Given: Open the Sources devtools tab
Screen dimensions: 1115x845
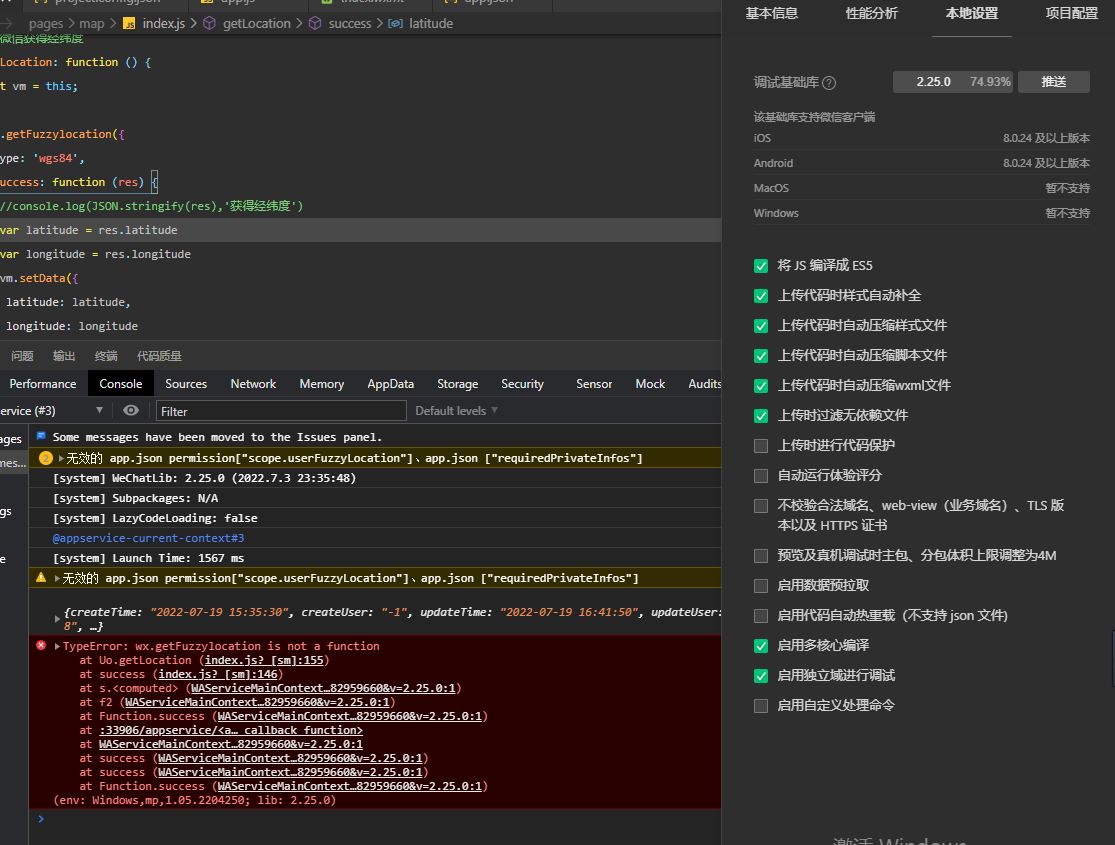Looking at the screenshot, I should click(x=186, y=383).
